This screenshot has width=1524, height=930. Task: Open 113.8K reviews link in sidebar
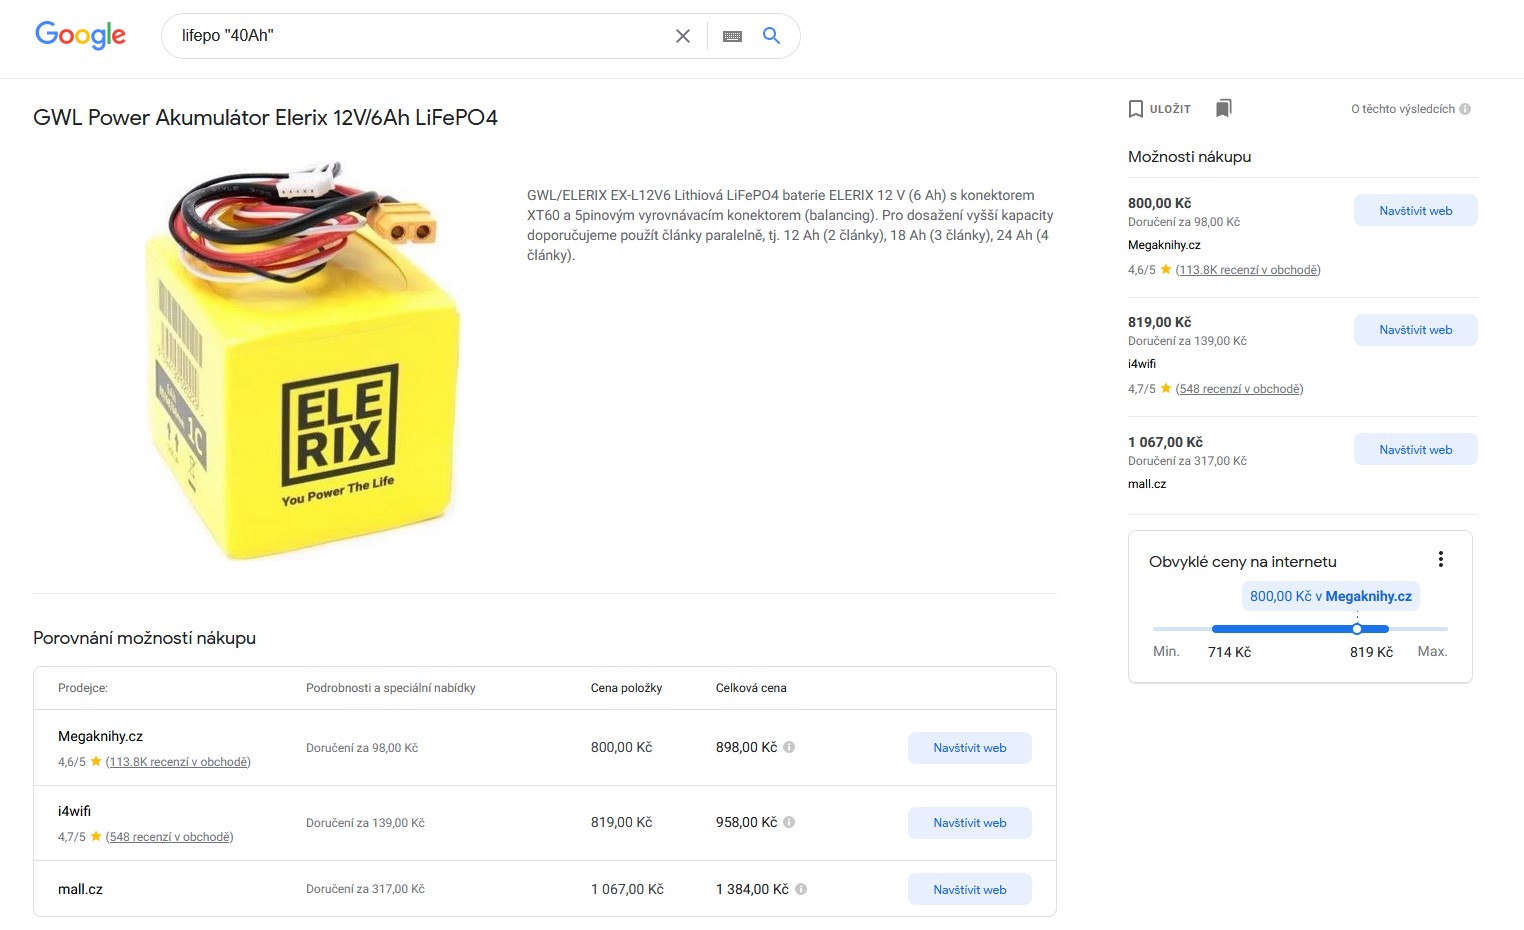(x=1248, y=270)
